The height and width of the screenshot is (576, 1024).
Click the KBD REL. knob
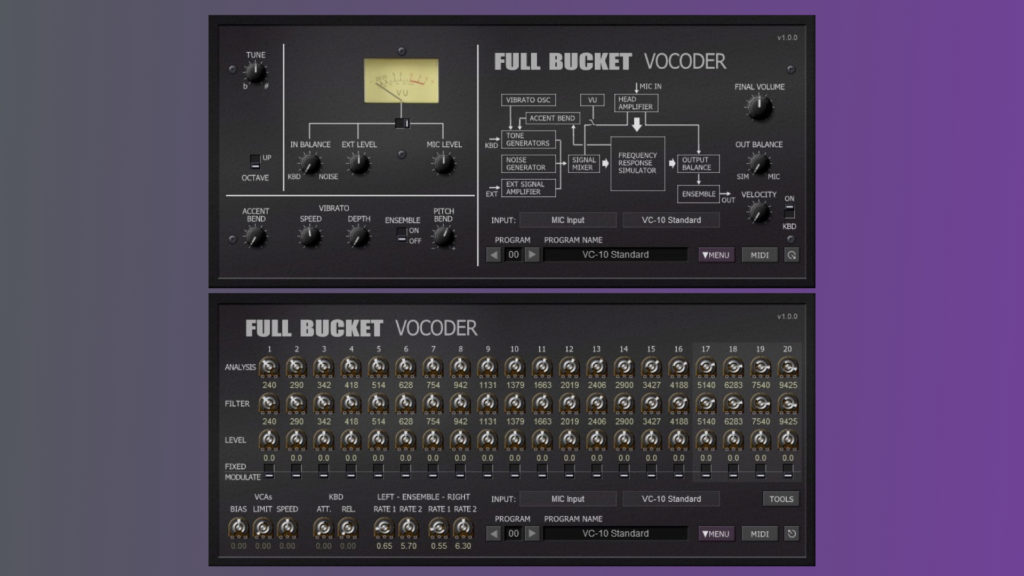[347, 527]
